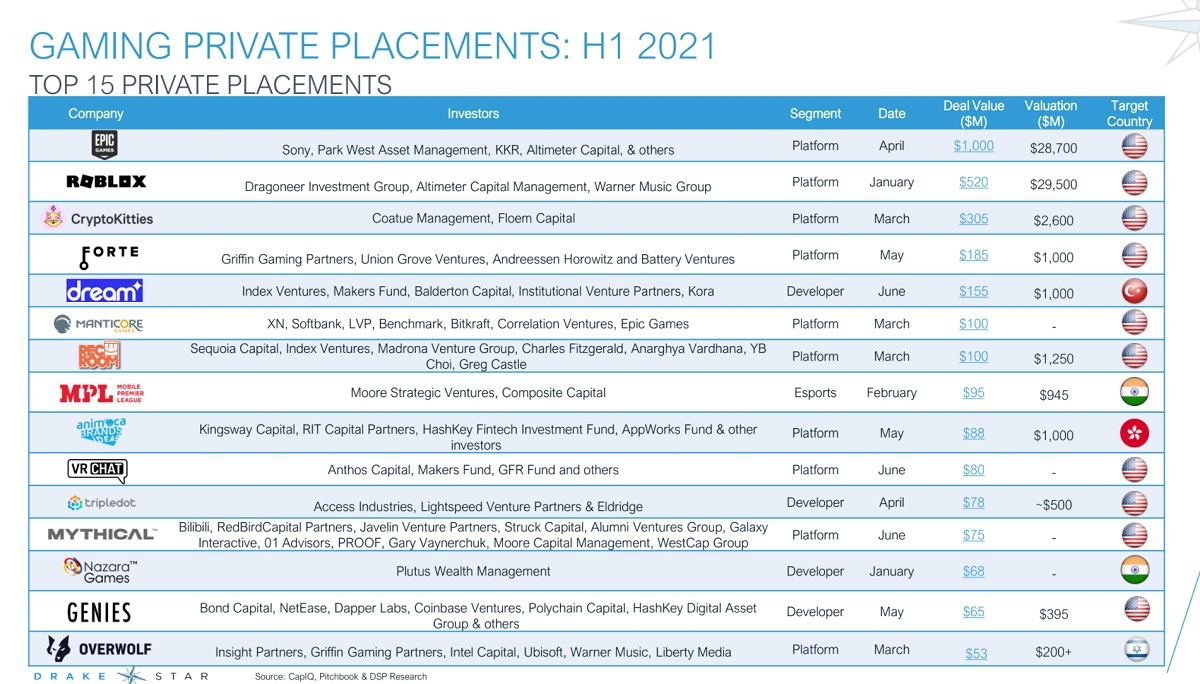
Task: Click the Forte logo
Action: click(x=108, y=256)
